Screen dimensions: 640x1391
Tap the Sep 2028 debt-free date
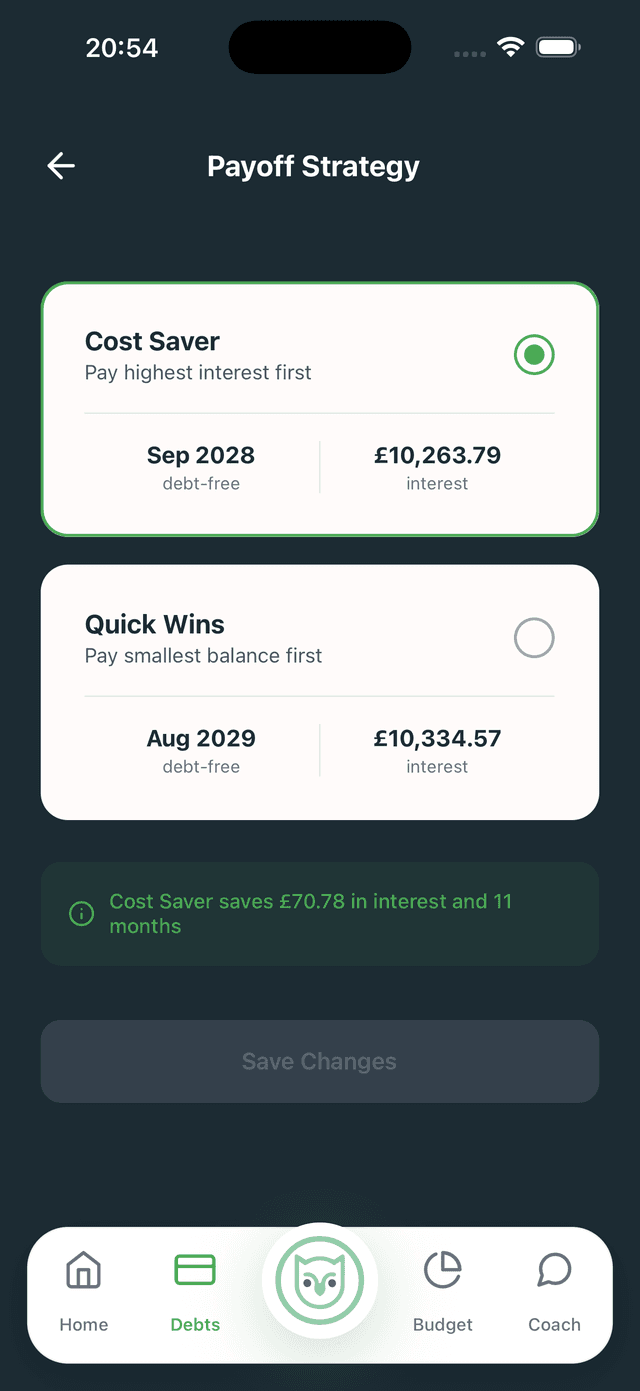[201, 455]
